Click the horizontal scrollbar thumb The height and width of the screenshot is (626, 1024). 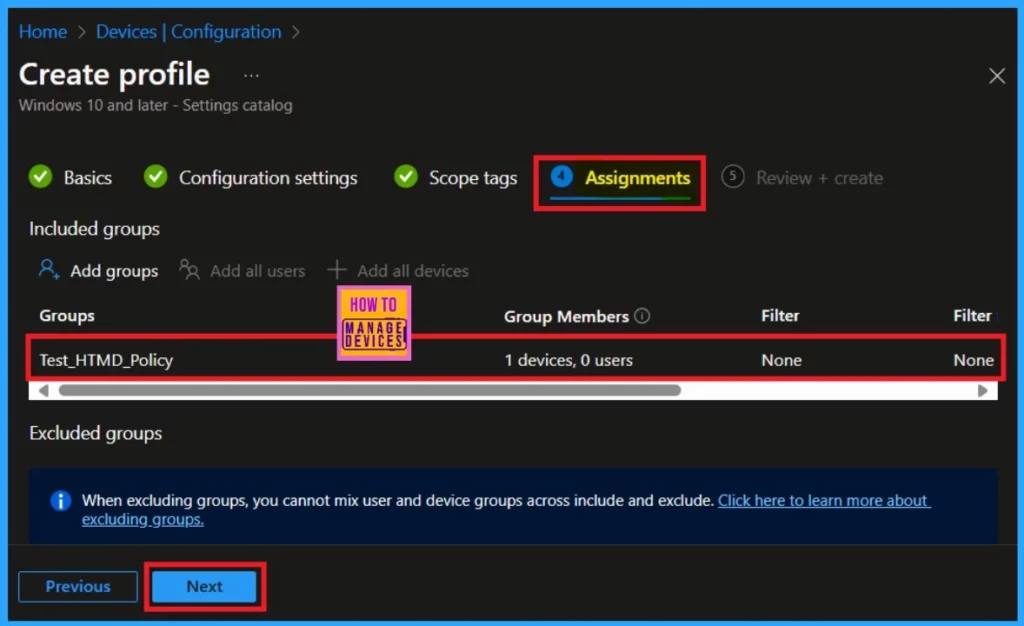(370, 390)
